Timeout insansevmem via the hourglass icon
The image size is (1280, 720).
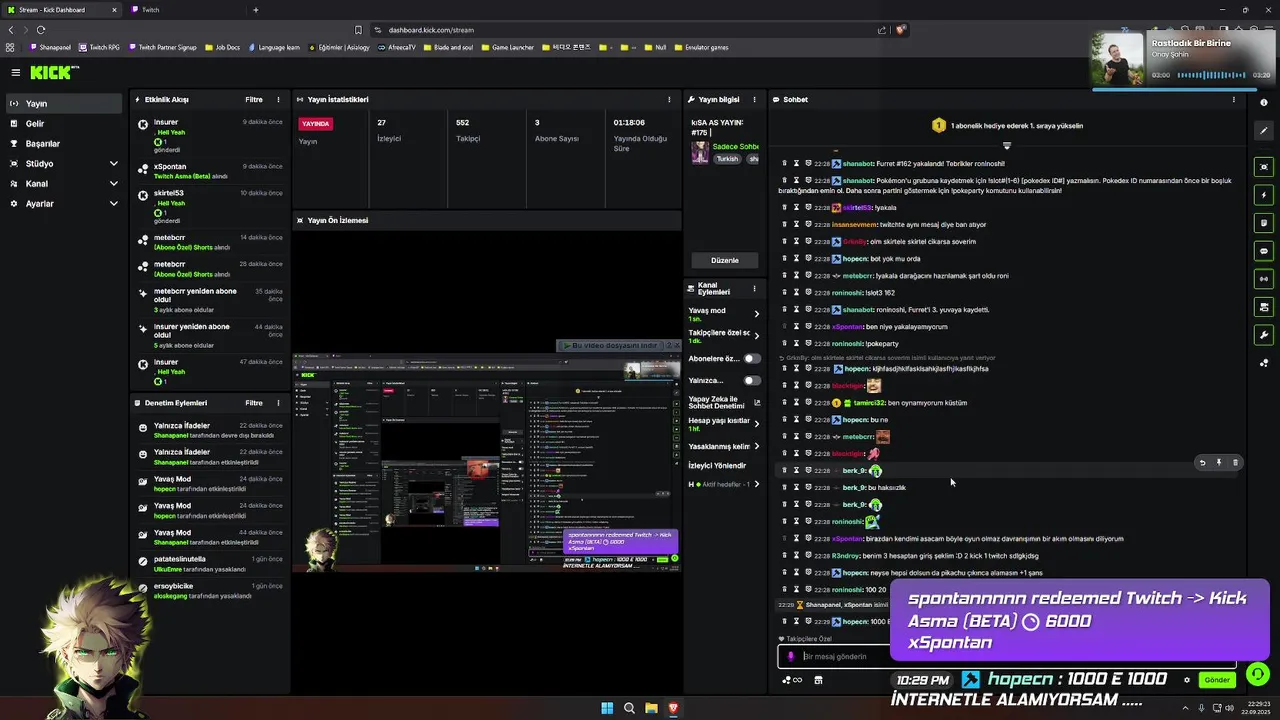796,224
